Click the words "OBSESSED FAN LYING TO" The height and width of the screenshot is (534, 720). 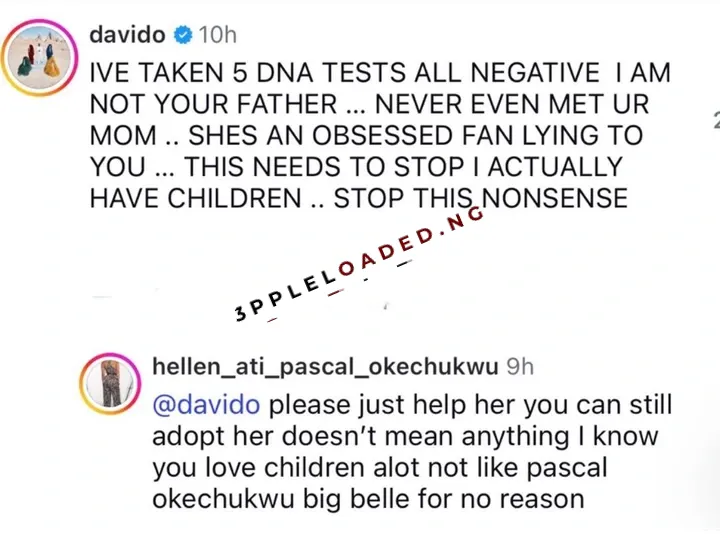[470, 135]
